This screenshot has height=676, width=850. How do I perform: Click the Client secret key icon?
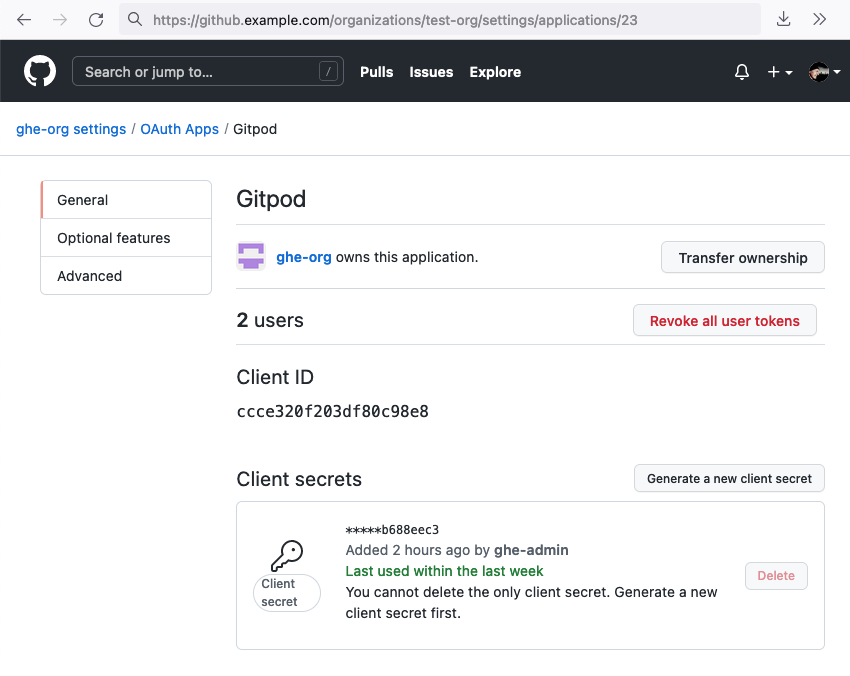287,554
